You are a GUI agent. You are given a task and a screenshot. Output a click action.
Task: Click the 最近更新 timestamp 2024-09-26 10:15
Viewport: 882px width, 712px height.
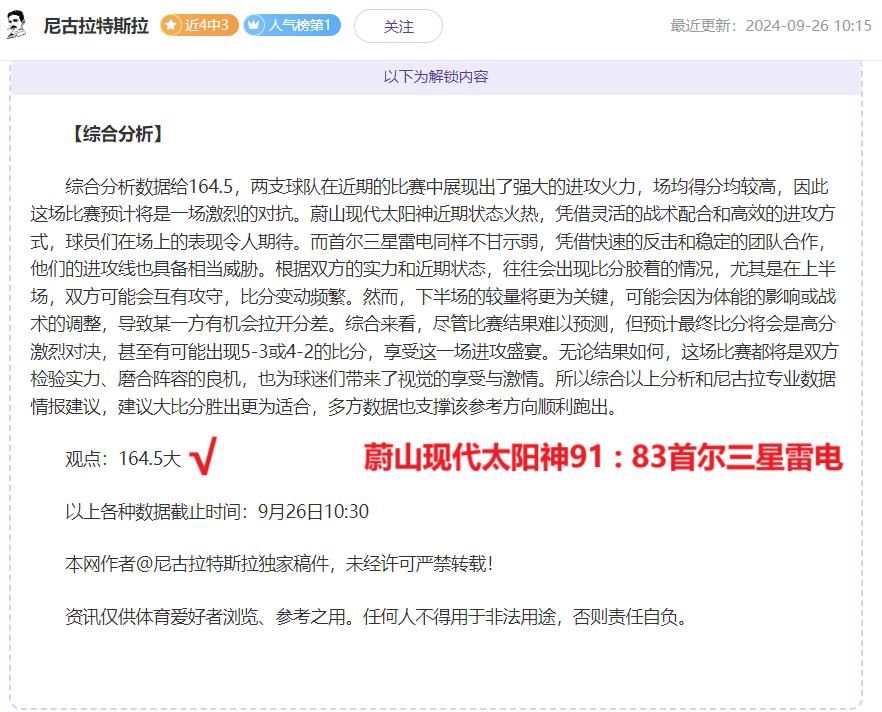click(x=771, y=26)
